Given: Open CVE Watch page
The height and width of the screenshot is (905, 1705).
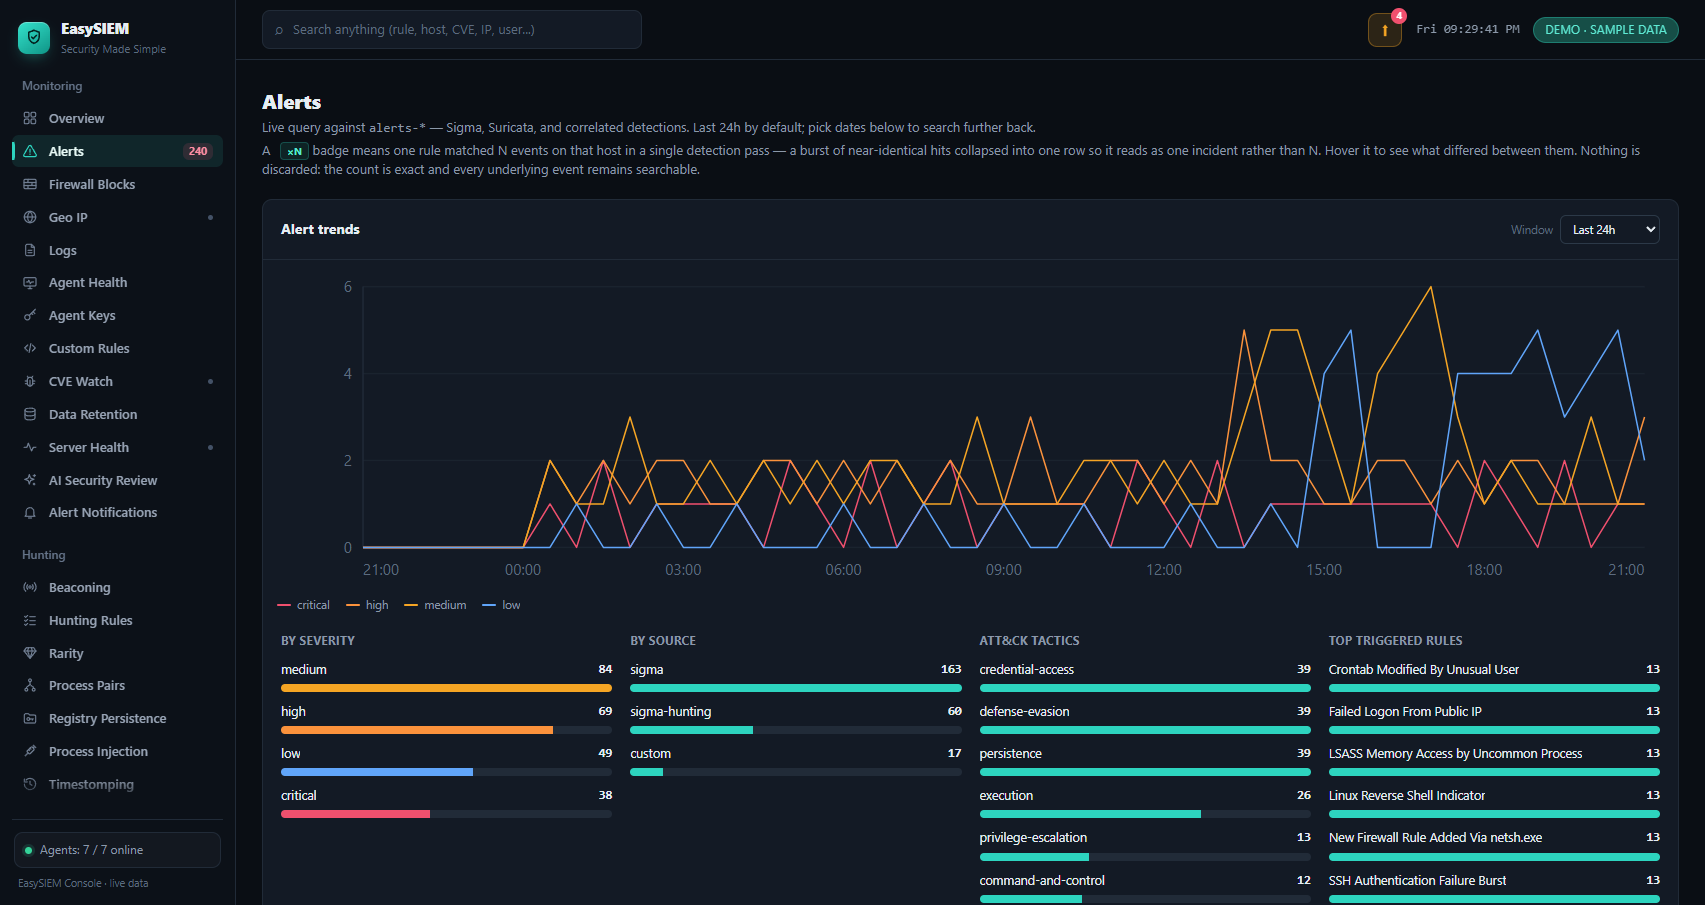Looking at the screenshot, I should [117, 382].
